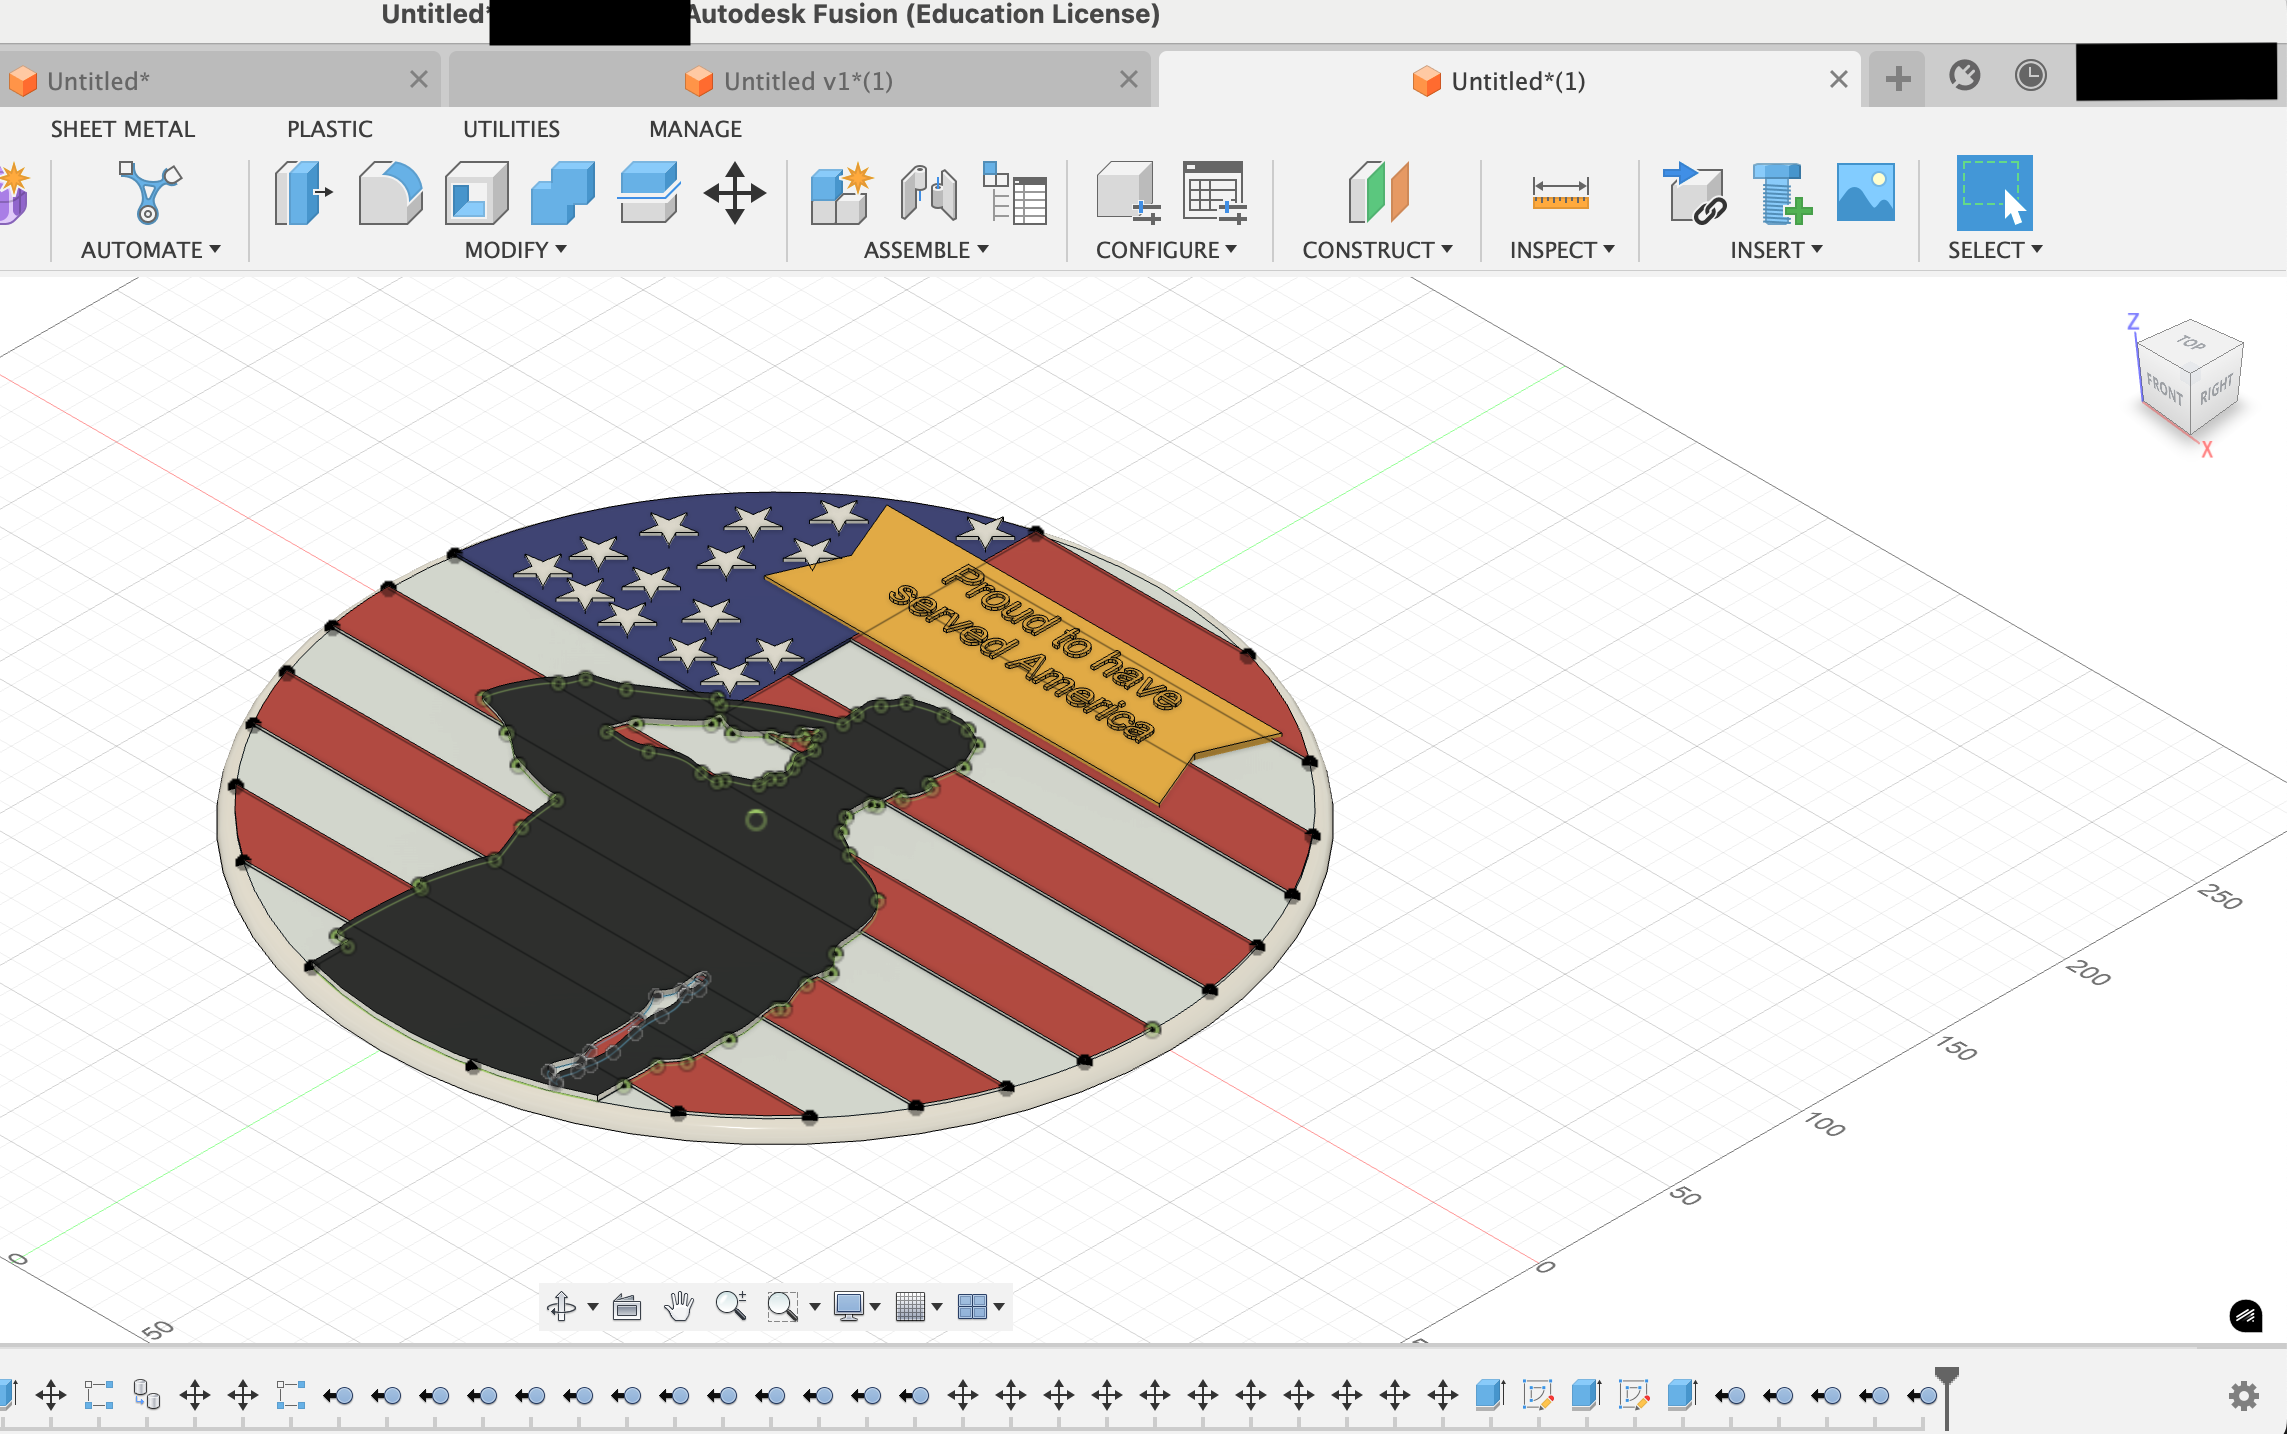
Task: Click the TOP face of the ViewCube
Action: click(2191, 342)
